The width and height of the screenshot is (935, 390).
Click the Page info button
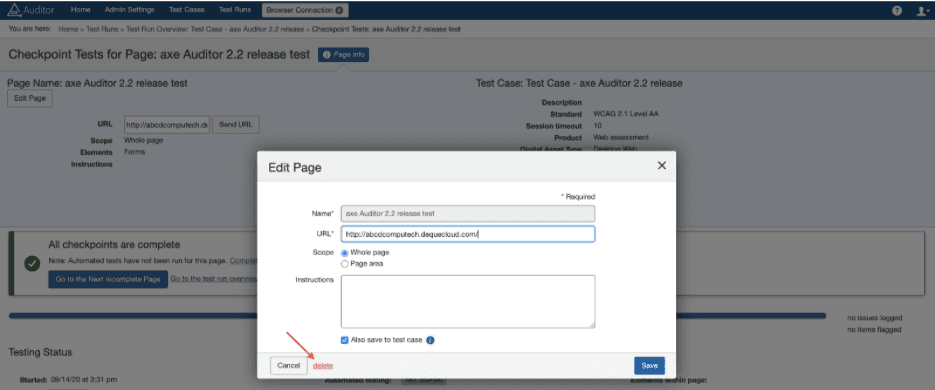344,55
